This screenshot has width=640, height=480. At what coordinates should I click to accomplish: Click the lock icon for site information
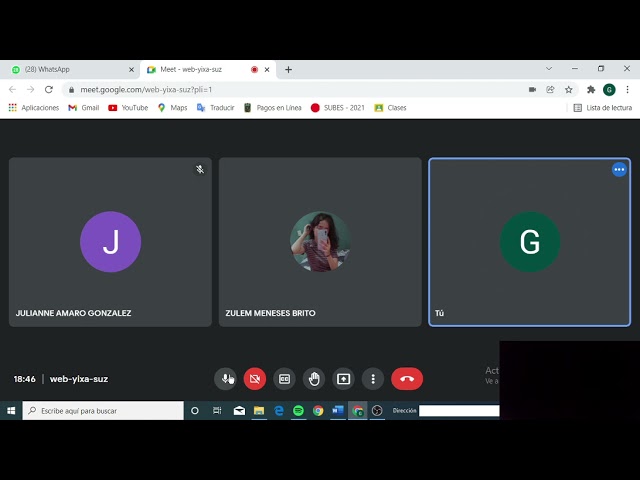point(71,90)
